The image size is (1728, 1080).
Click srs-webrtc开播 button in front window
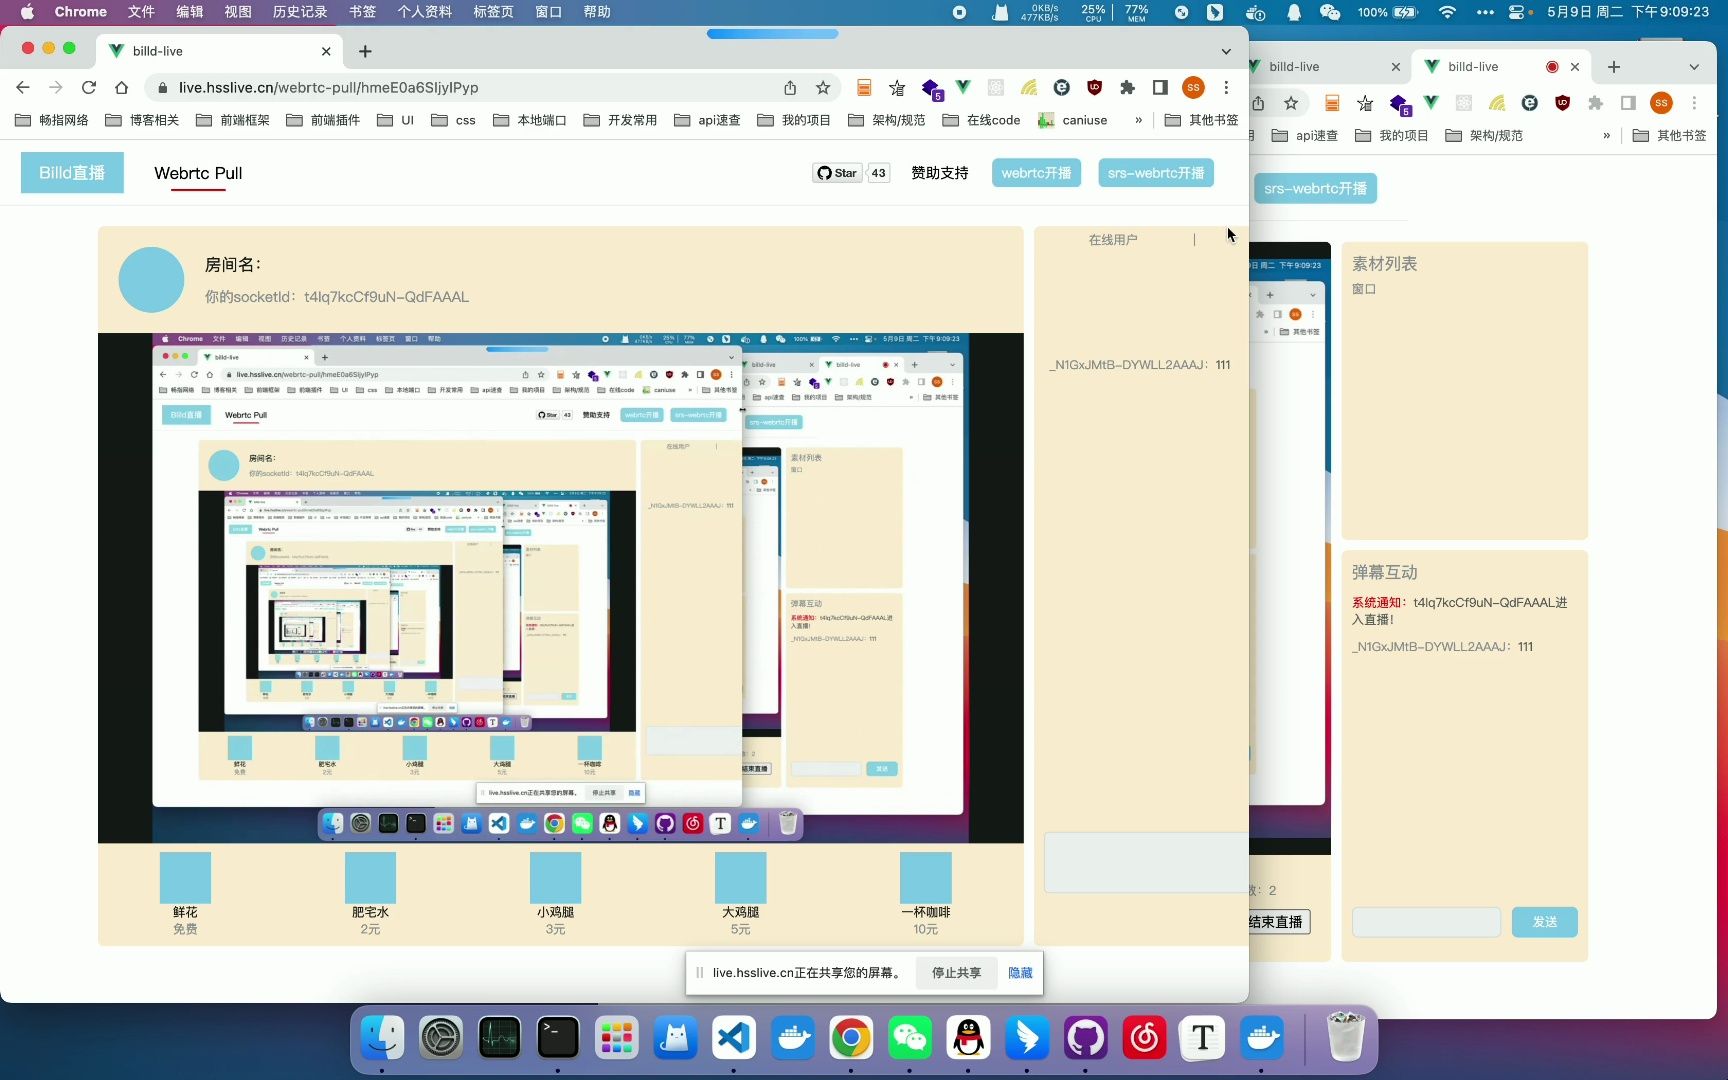point(1156,173)
